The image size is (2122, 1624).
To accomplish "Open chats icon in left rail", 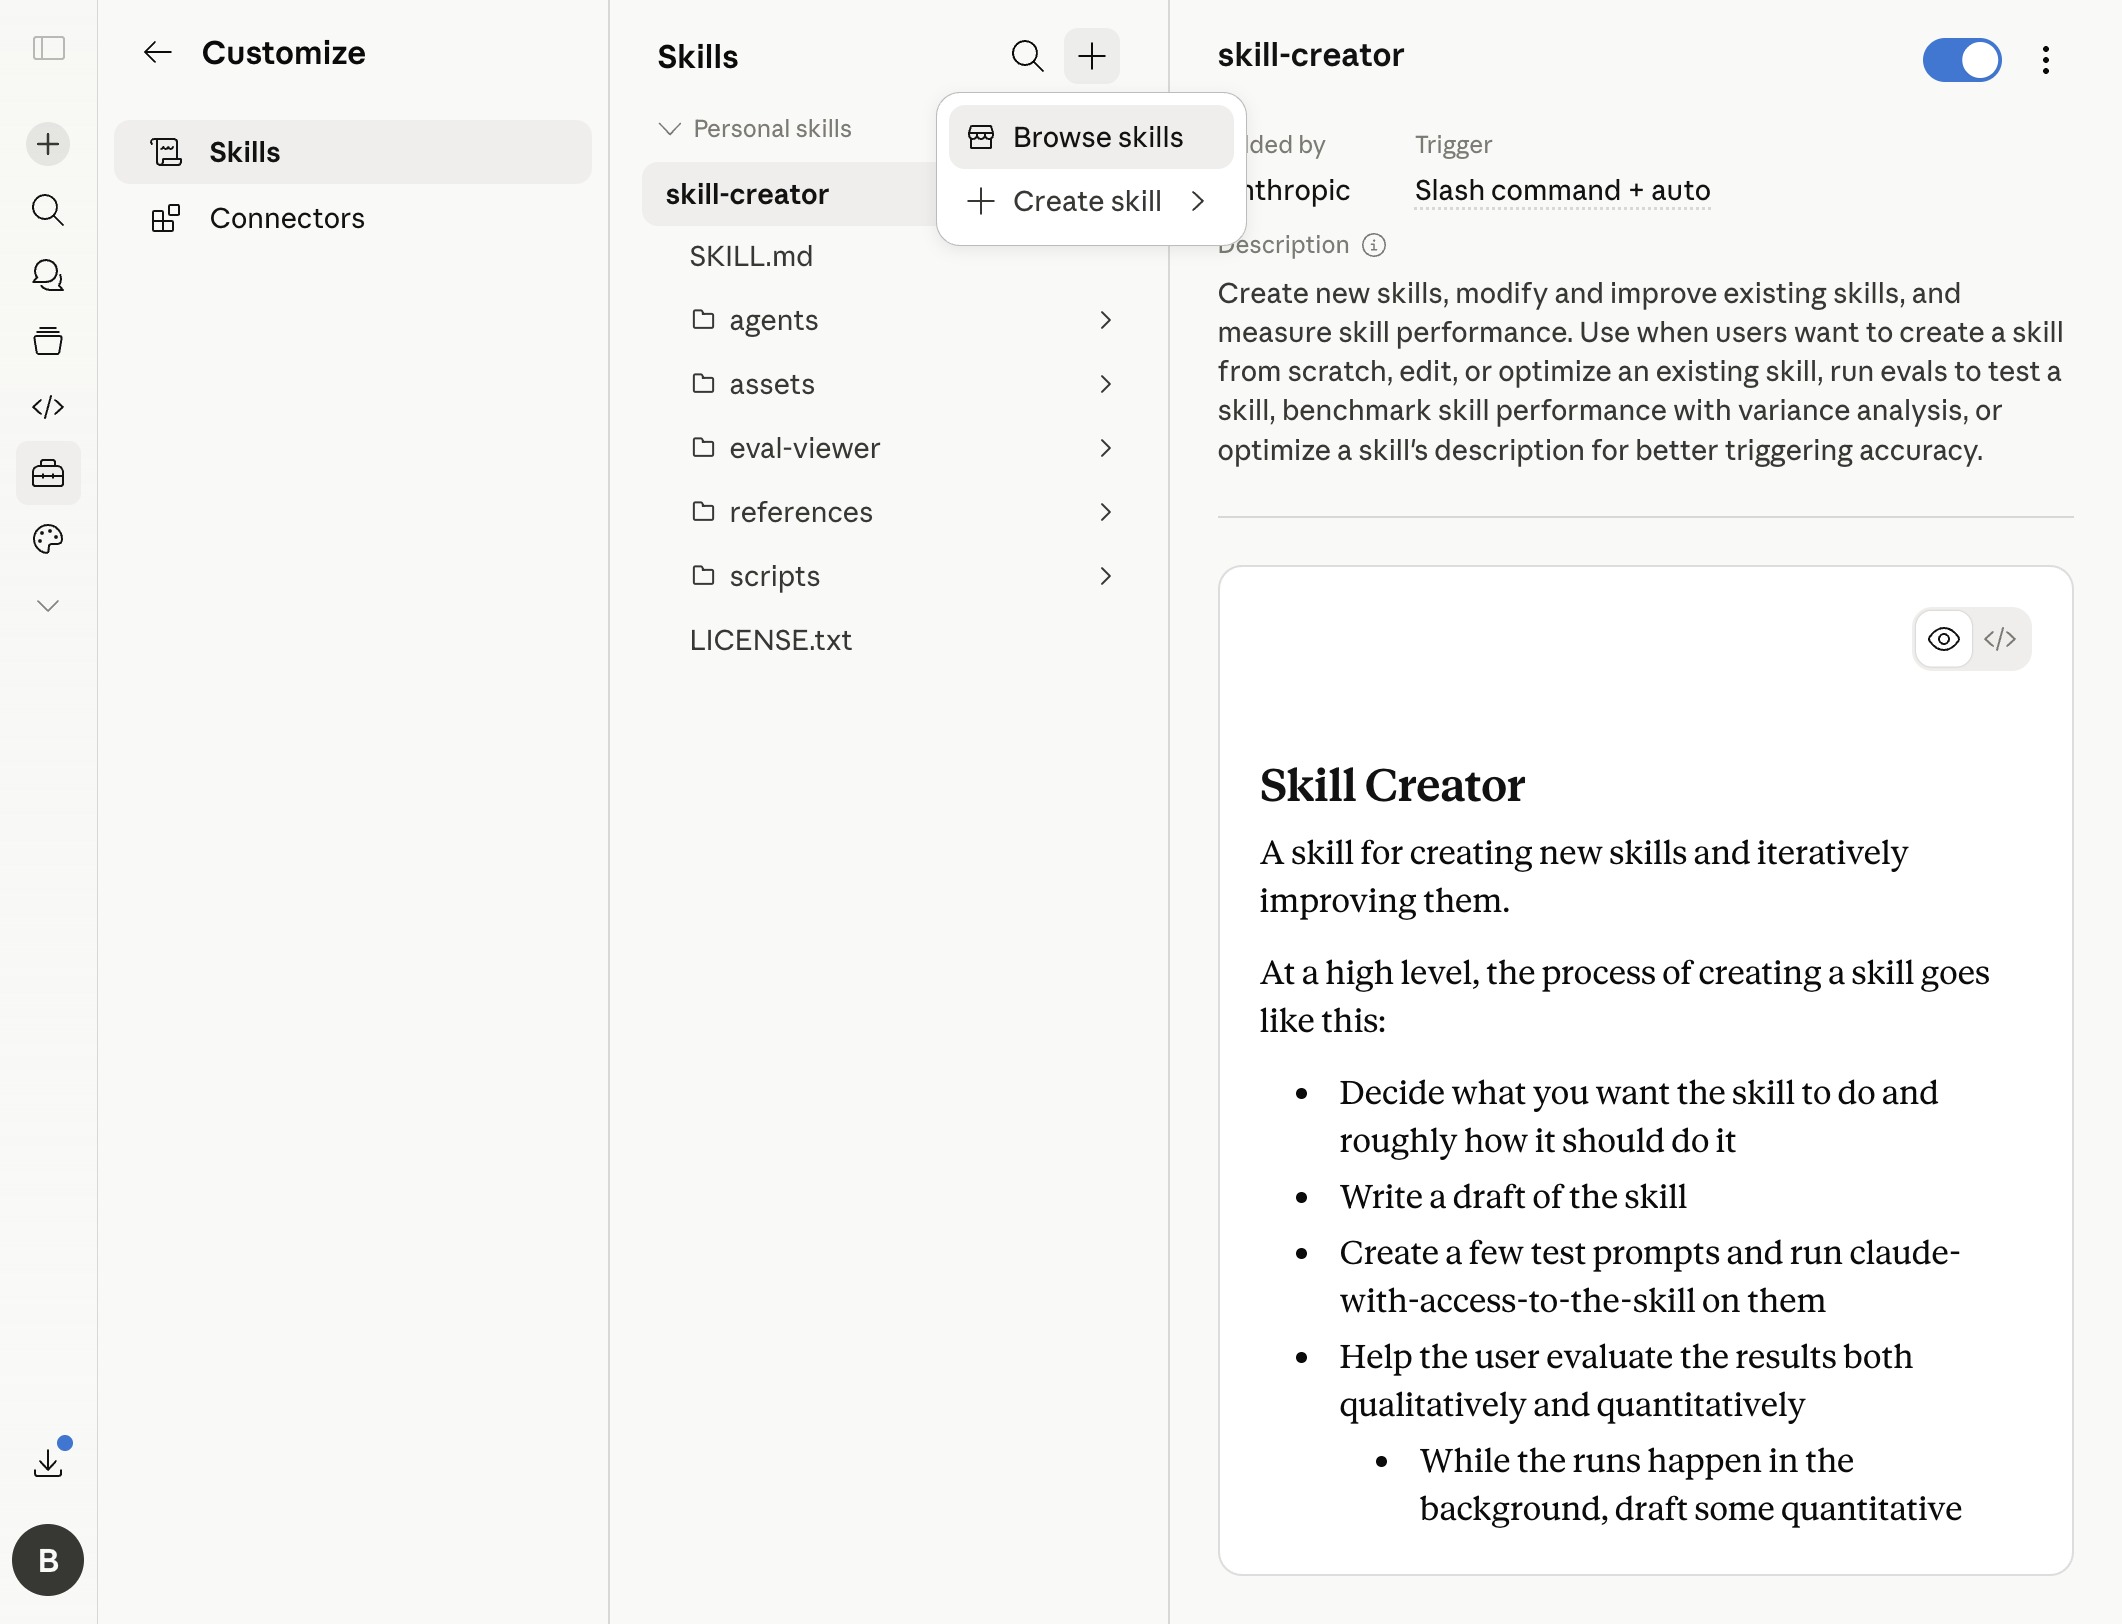I will 48,276.
